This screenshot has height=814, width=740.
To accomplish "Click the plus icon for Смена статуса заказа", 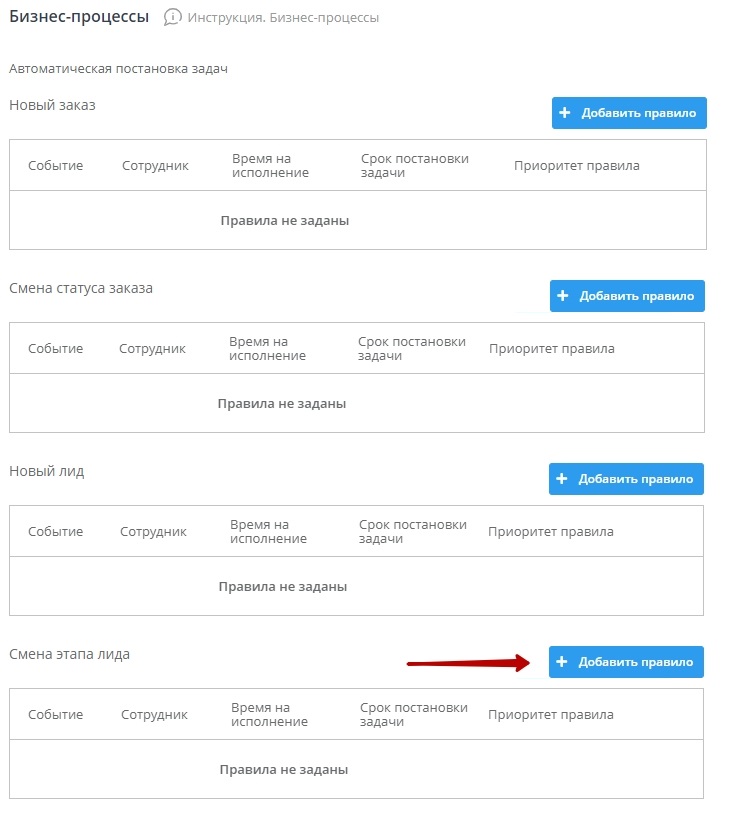I will [563, 296].
